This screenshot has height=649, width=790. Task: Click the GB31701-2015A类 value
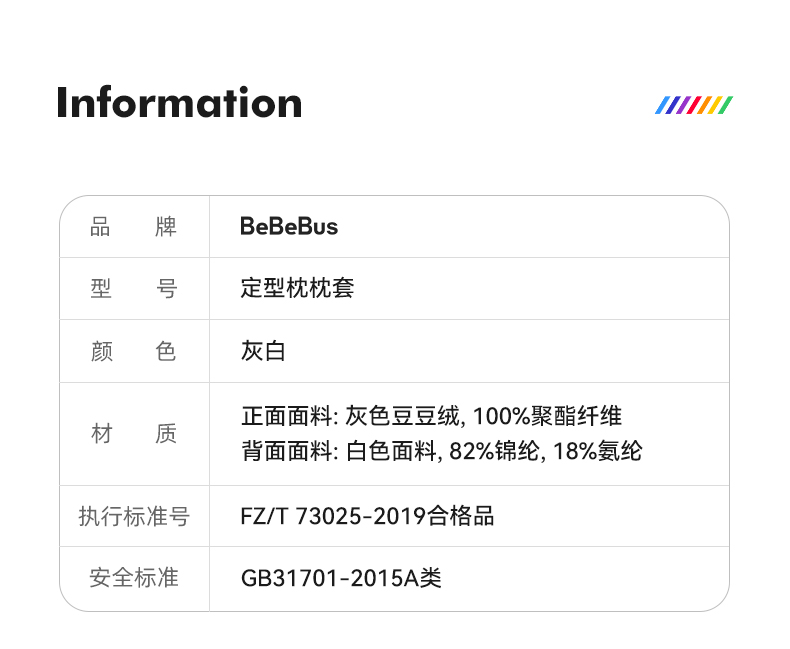pyautogui.click(x=341, y=578)
